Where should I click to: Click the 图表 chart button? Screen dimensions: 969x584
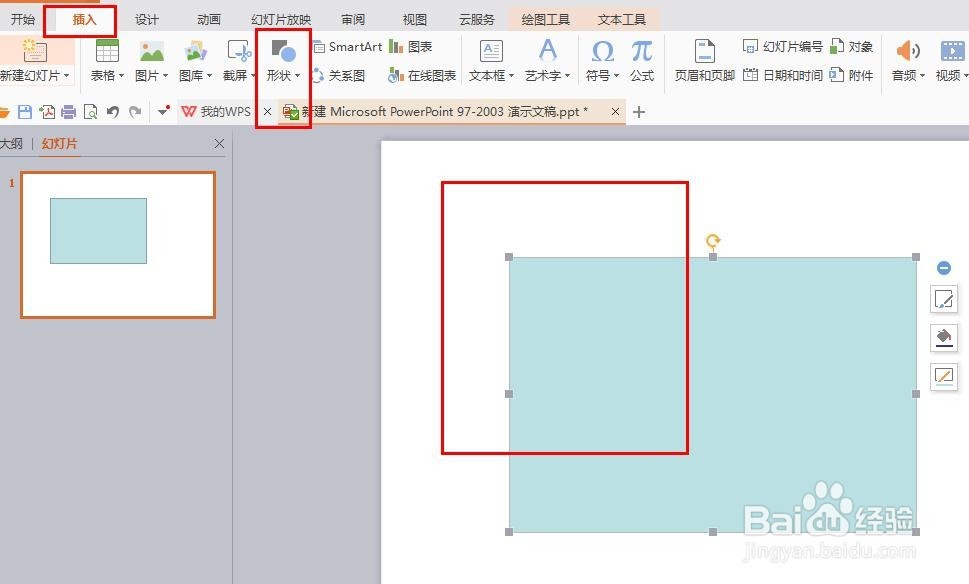410,46
